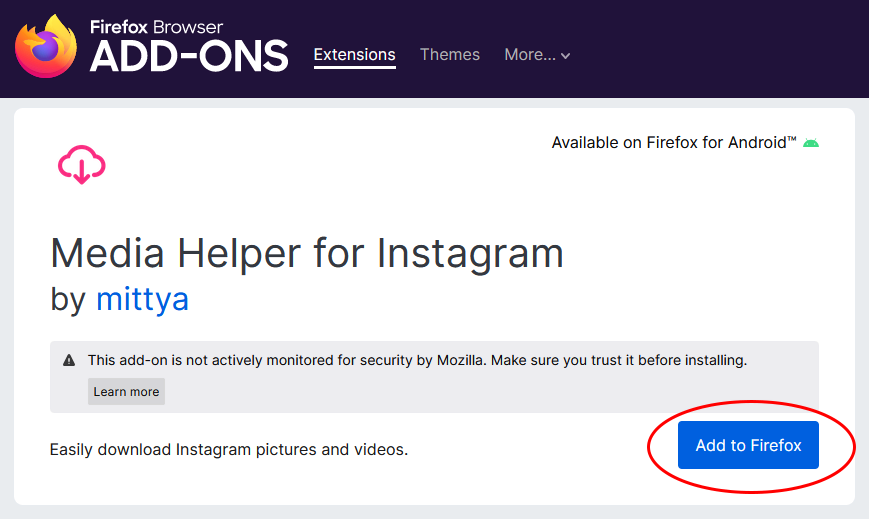Click the Available on Firefox for Android label

[669, 143]
